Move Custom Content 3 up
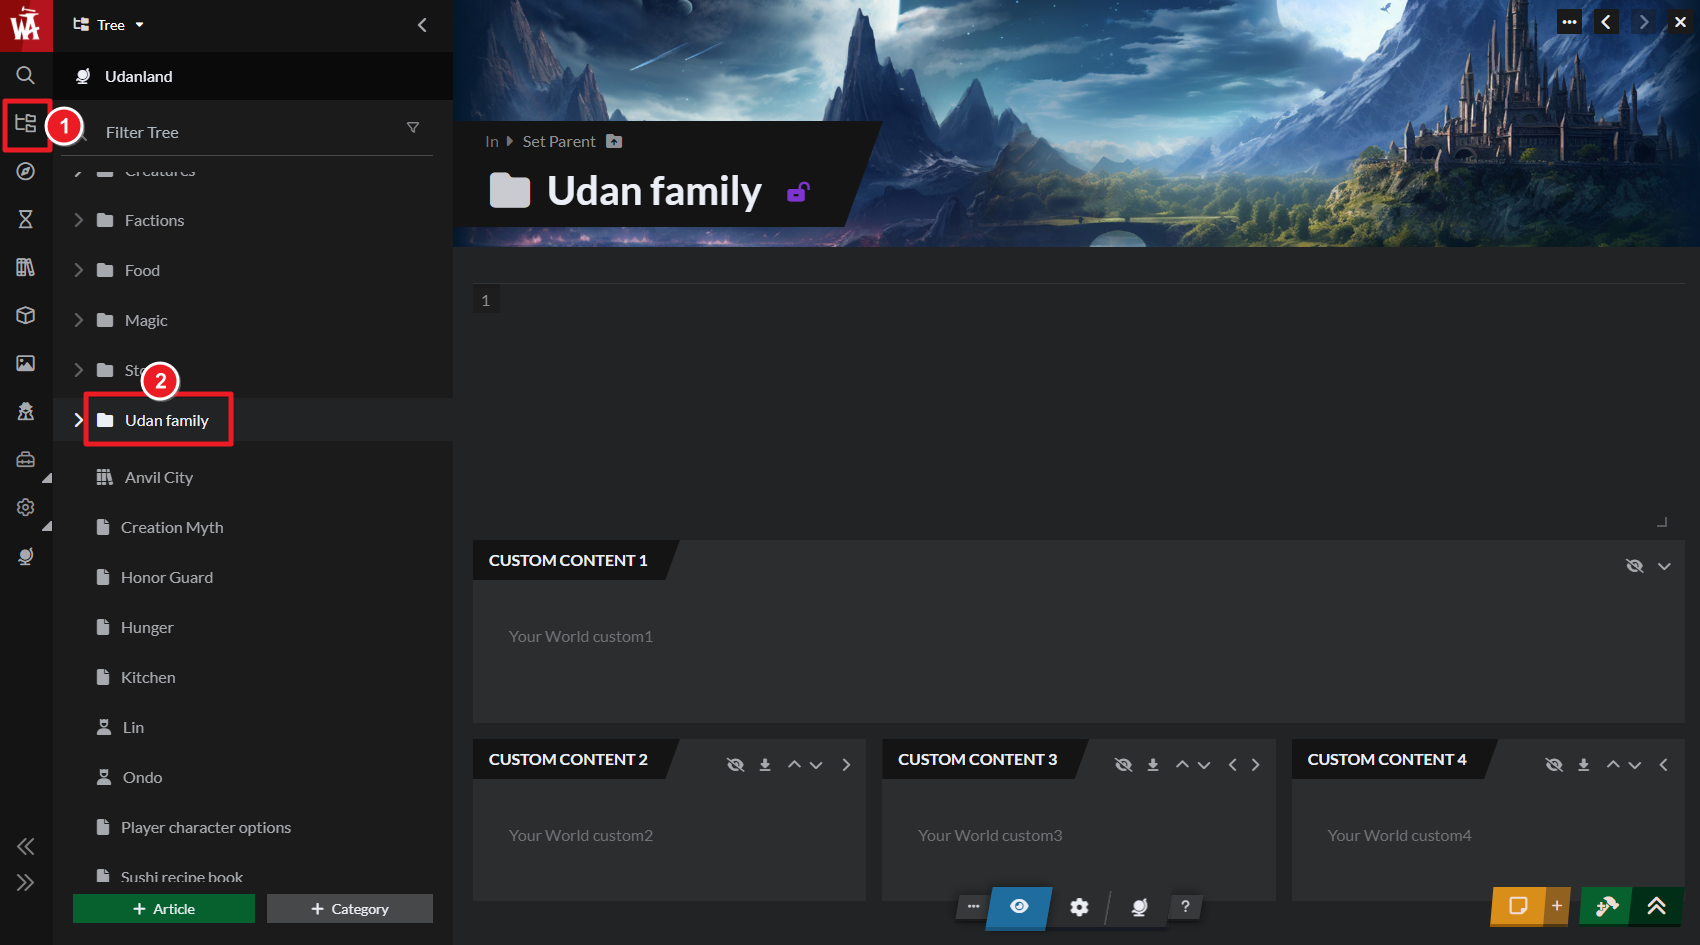Image resolution: width=1700 pixels, height=945 pixels. (x=1182, y=765)
